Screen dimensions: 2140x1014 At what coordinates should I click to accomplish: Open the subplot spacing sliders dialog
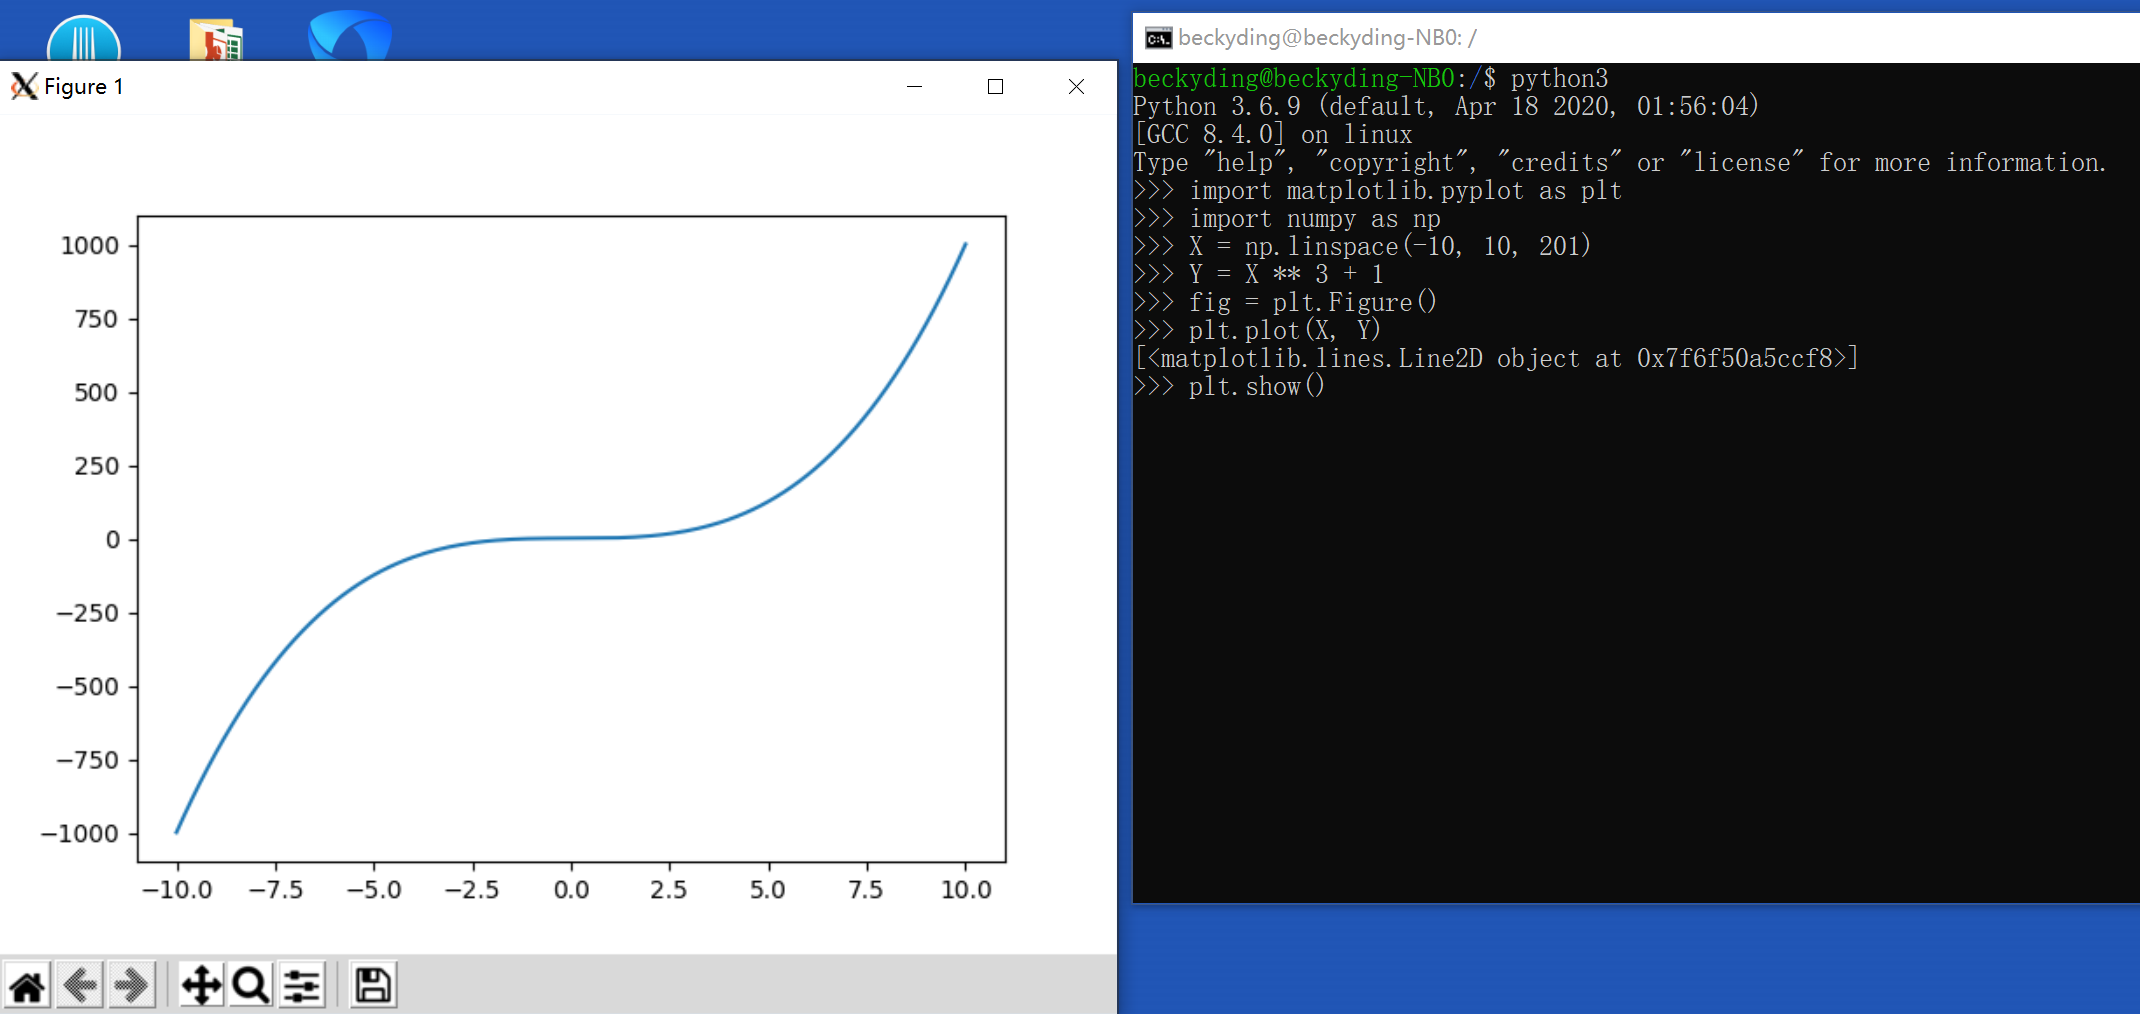click(x=301, y=985)
